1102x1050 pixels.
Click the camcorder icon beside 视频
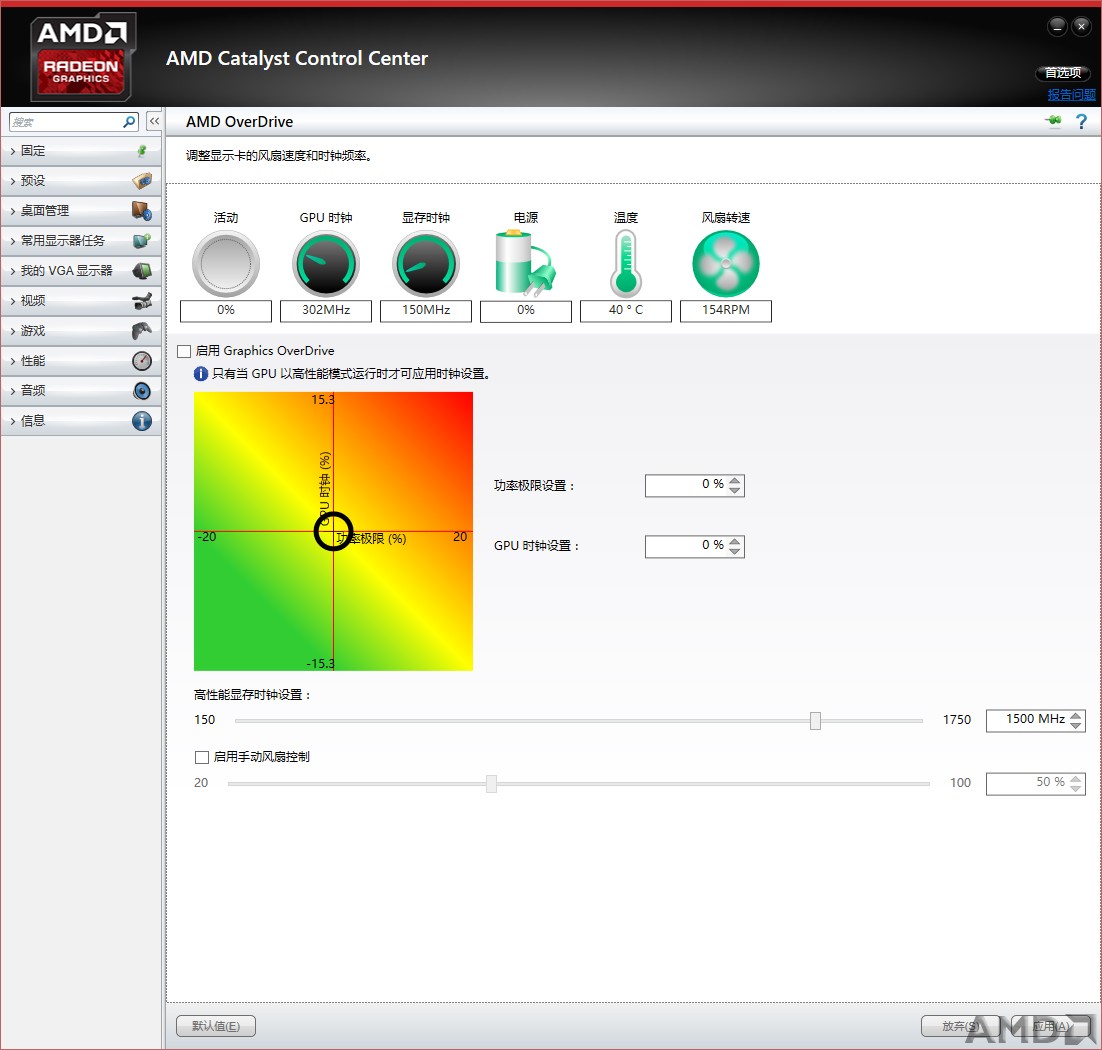pos(142,301)
